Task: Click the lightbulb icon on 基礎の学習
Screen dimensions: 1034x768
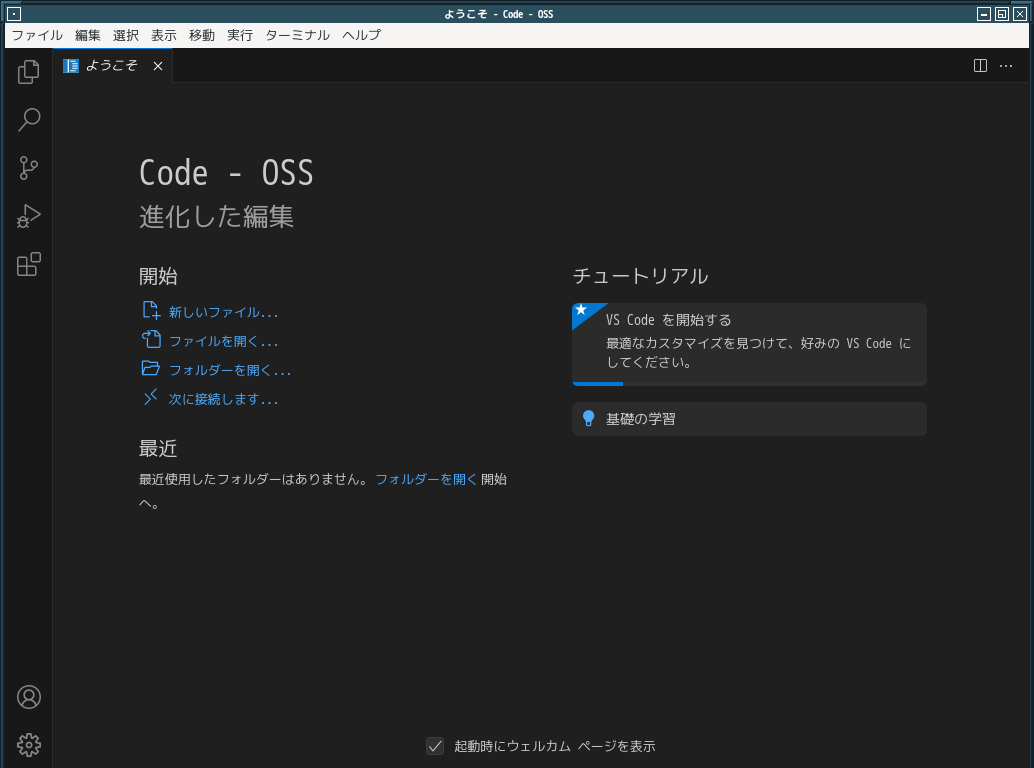Action: (x=589, y=419)
